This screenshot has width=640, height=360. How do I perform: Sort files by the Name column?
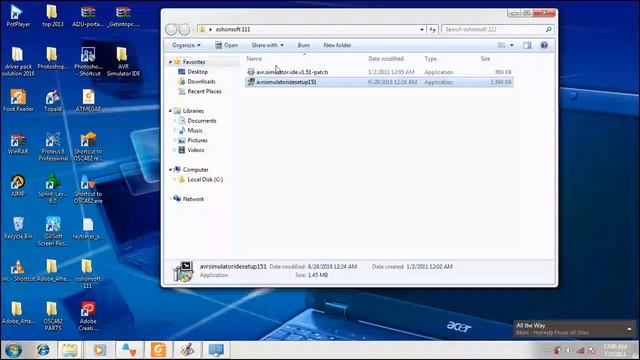[x=254, y=59]
